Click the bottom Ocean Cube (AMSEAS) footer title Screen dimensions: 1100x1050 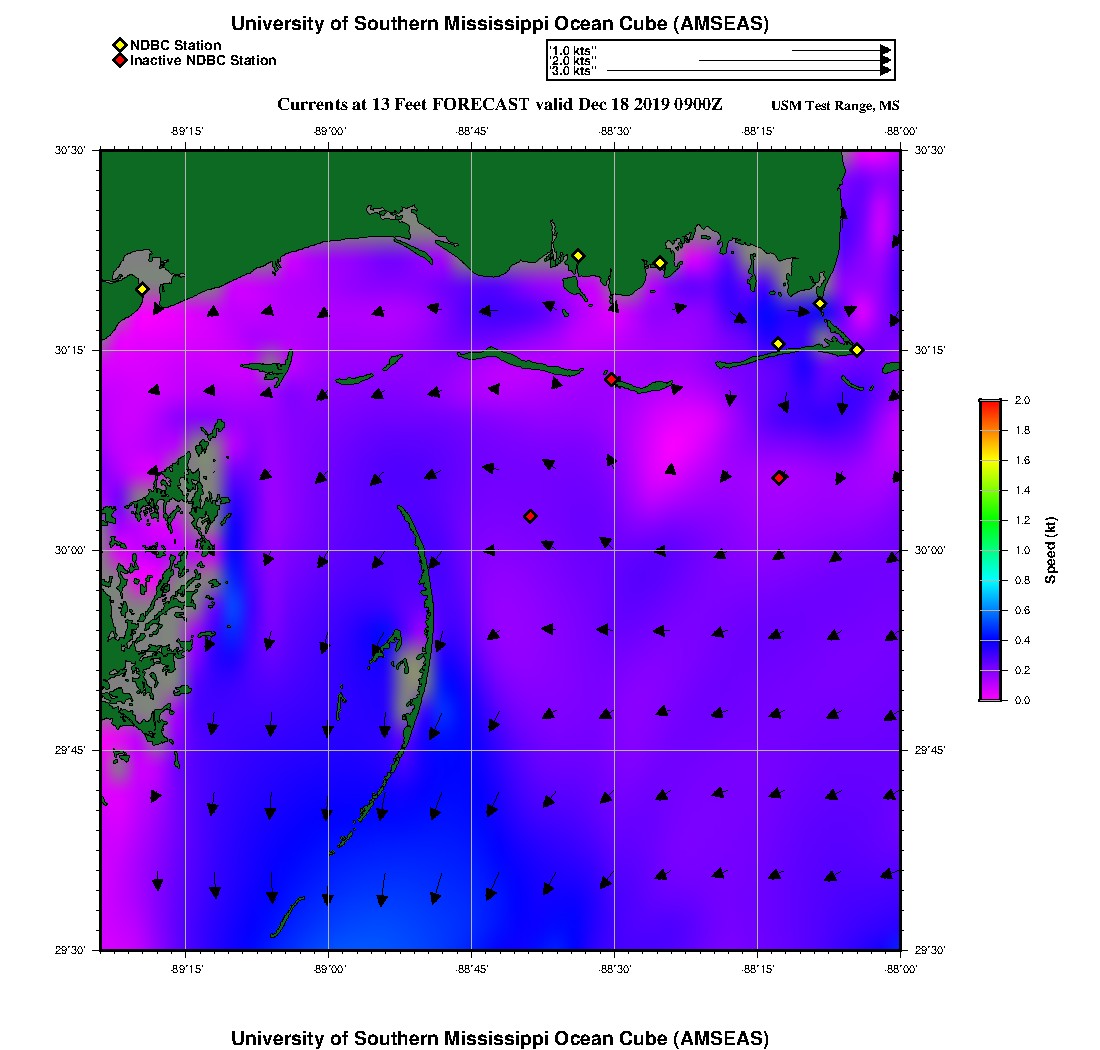pyautogui.click(x=500, y=1037)
